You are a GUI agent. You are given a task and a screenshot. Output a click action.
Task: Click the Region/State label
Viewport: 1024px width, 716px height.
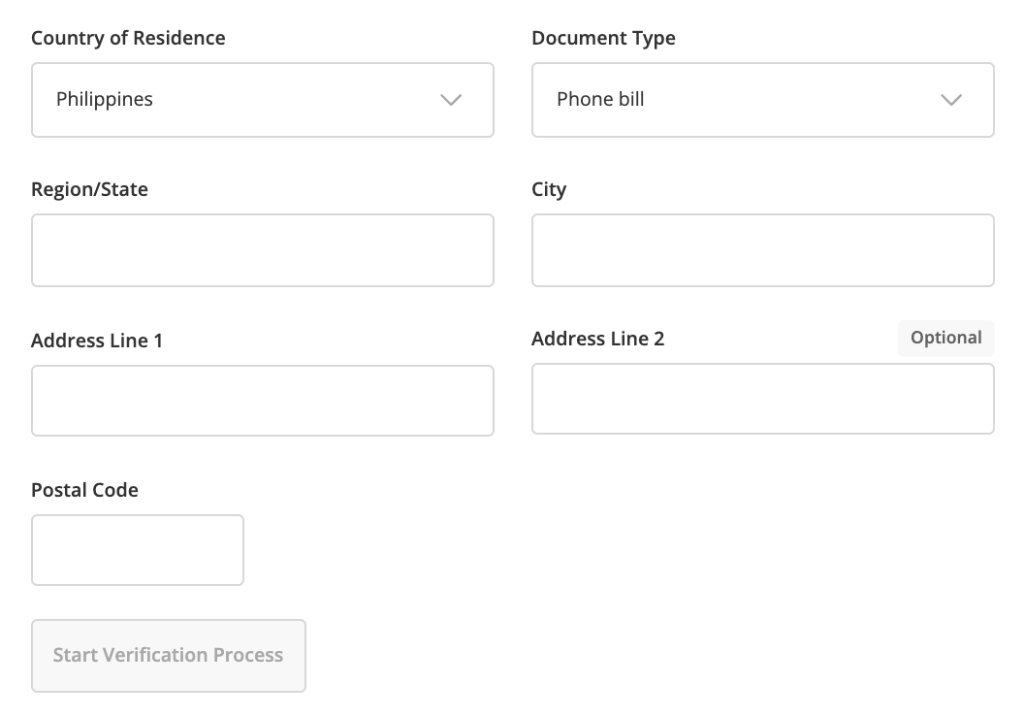[89, 189]
